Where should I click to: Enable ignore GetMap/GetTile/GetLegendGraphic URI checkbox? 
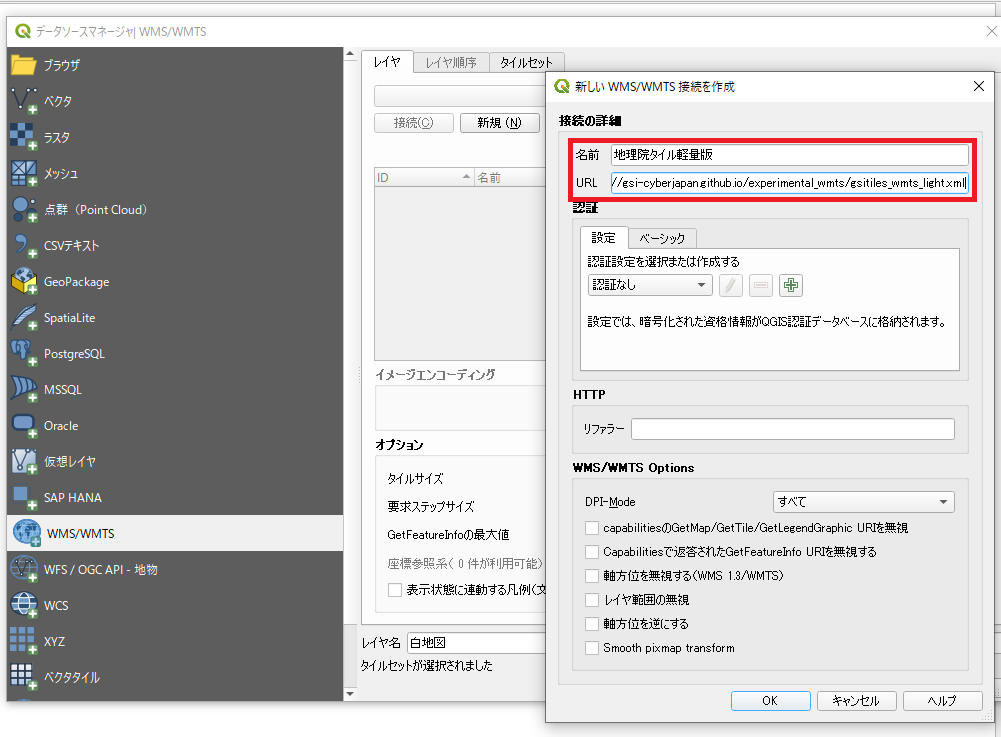592,528
